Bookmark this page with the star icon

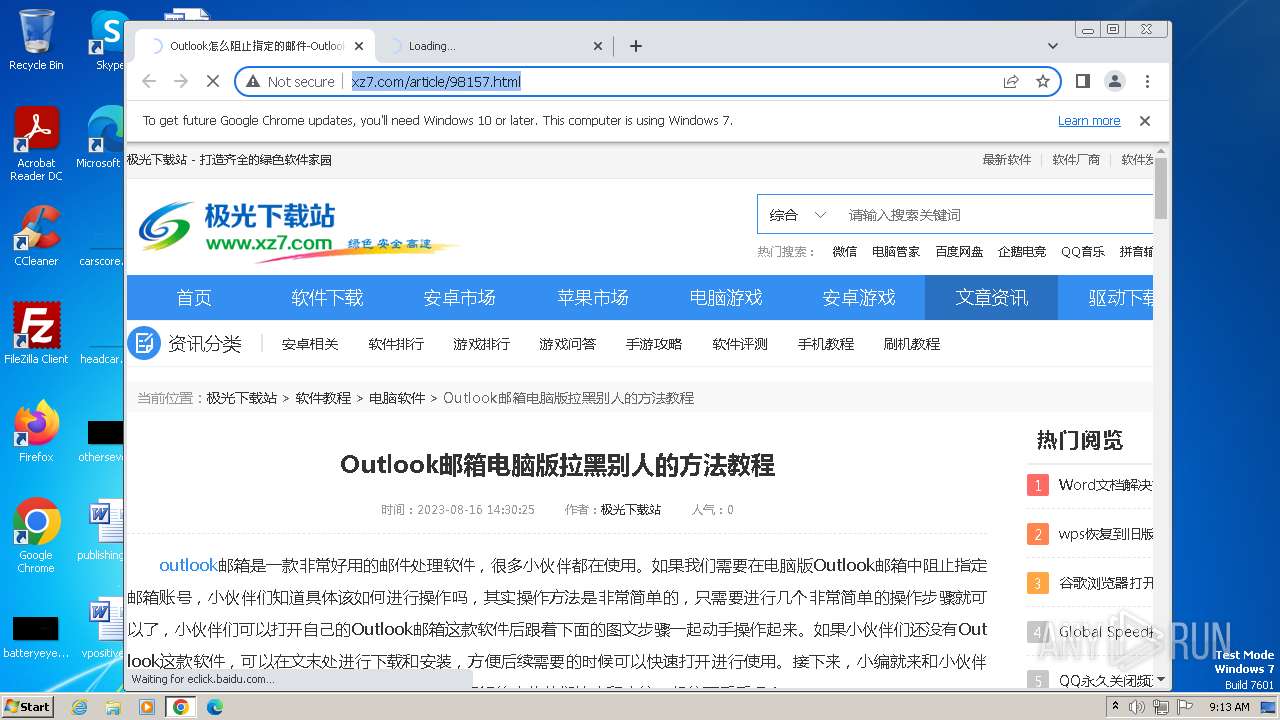[1043, 81]
